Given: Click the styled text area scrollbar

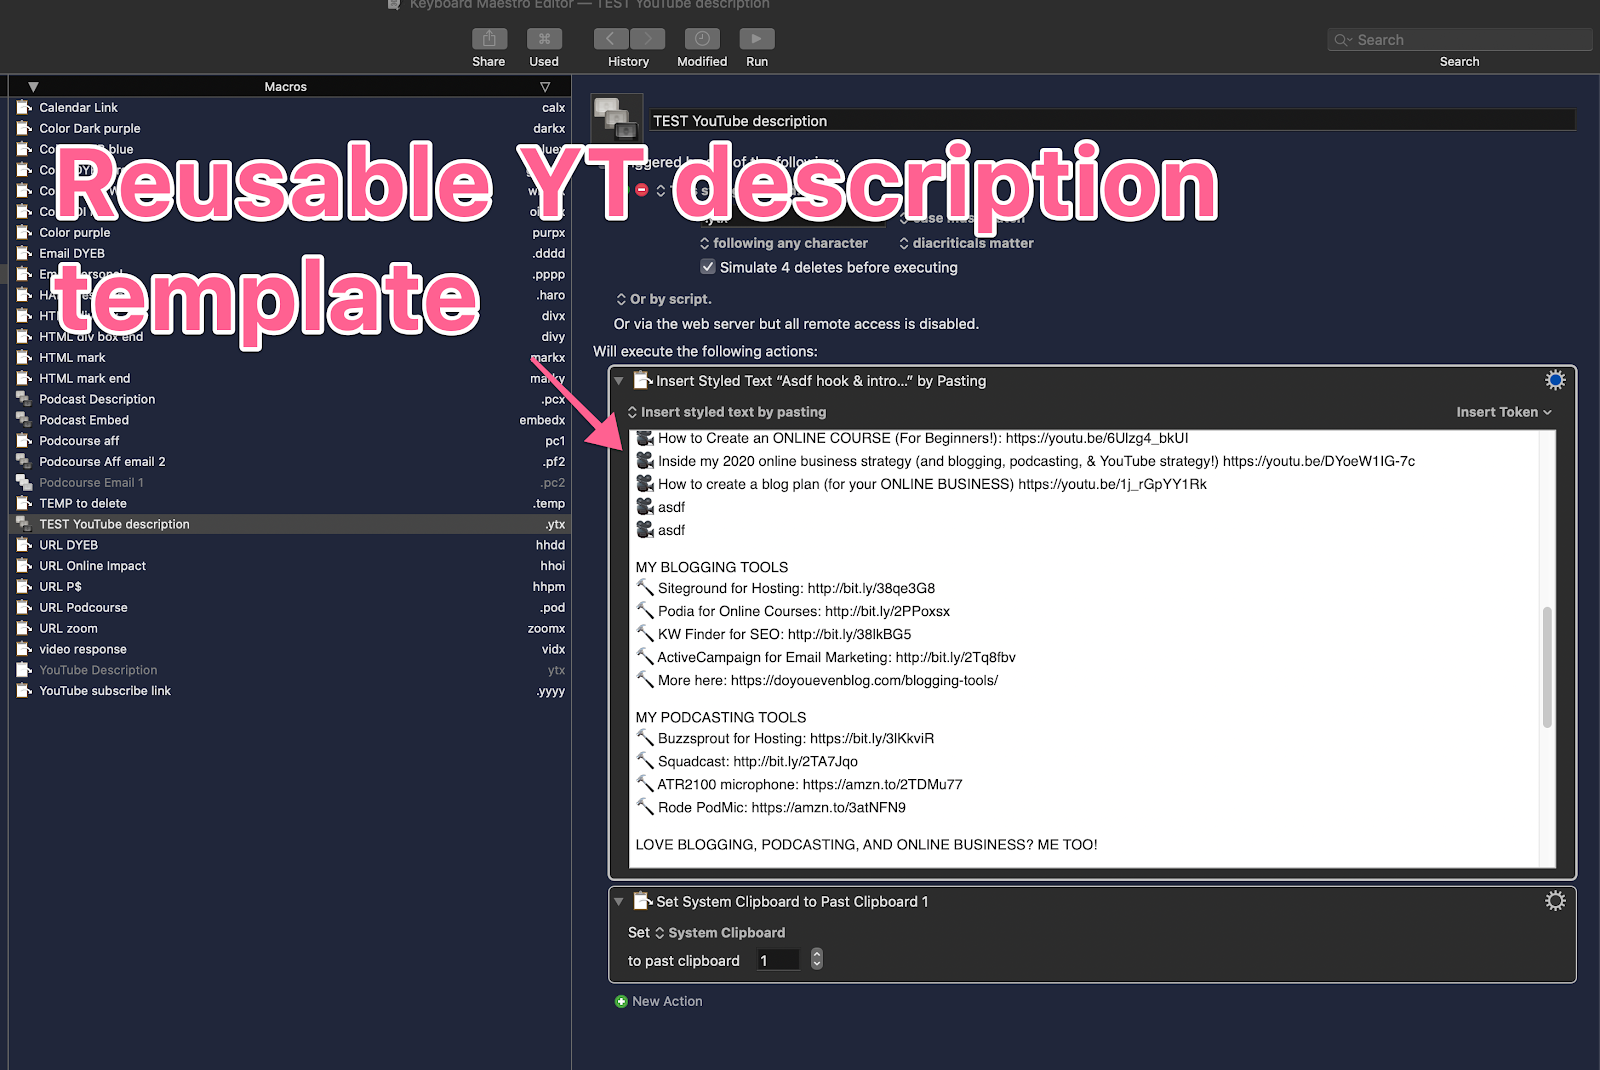Looking at the screenshot, I should 1548,667.
